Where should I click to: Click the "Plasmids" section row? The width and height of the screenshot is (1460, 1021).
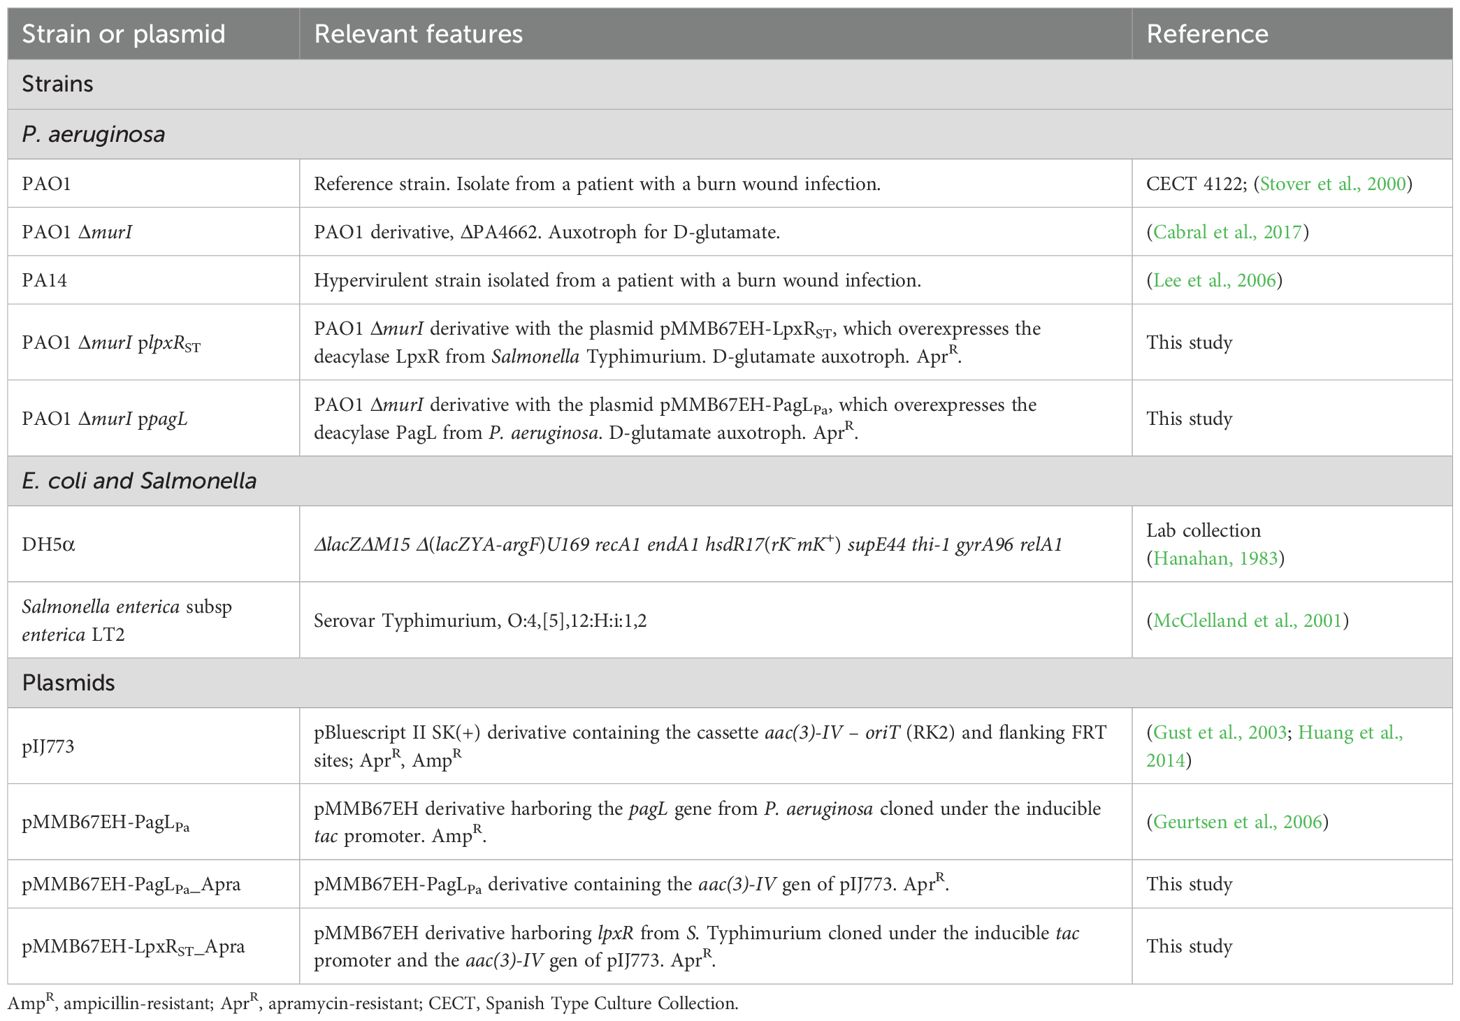click(x=68, y=683)
